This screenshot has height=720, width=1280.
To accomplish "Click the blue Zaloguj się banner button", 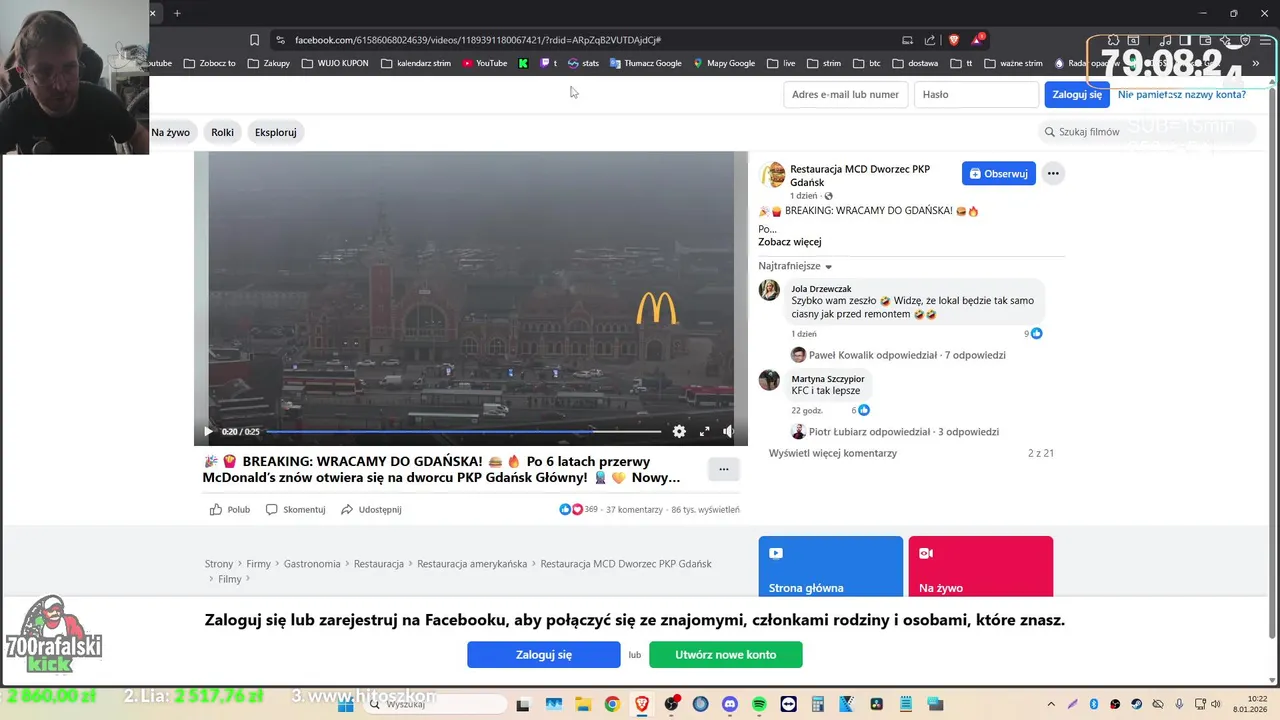I will [x=544, y=655].
